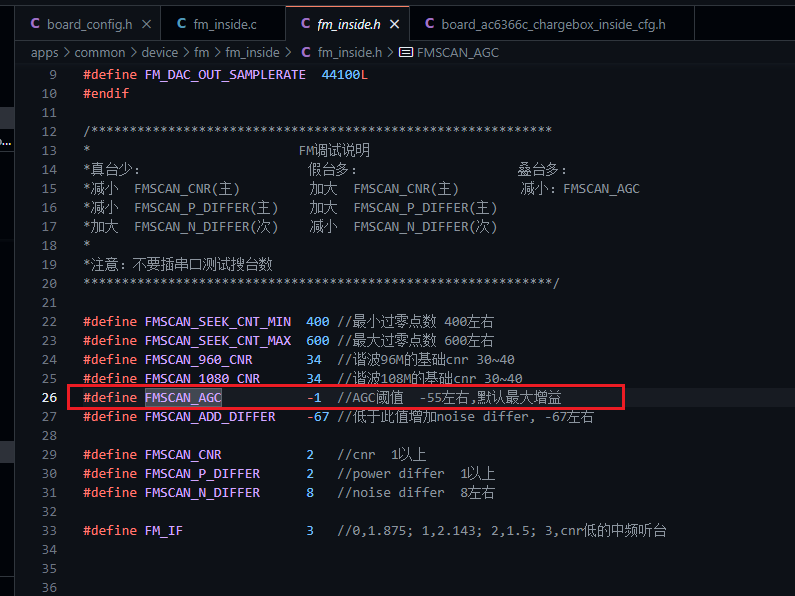Click the FMSCAN_AGC symbol breadcrumb
The height and width of the screenshot is (596, 795).
[458, 53]
